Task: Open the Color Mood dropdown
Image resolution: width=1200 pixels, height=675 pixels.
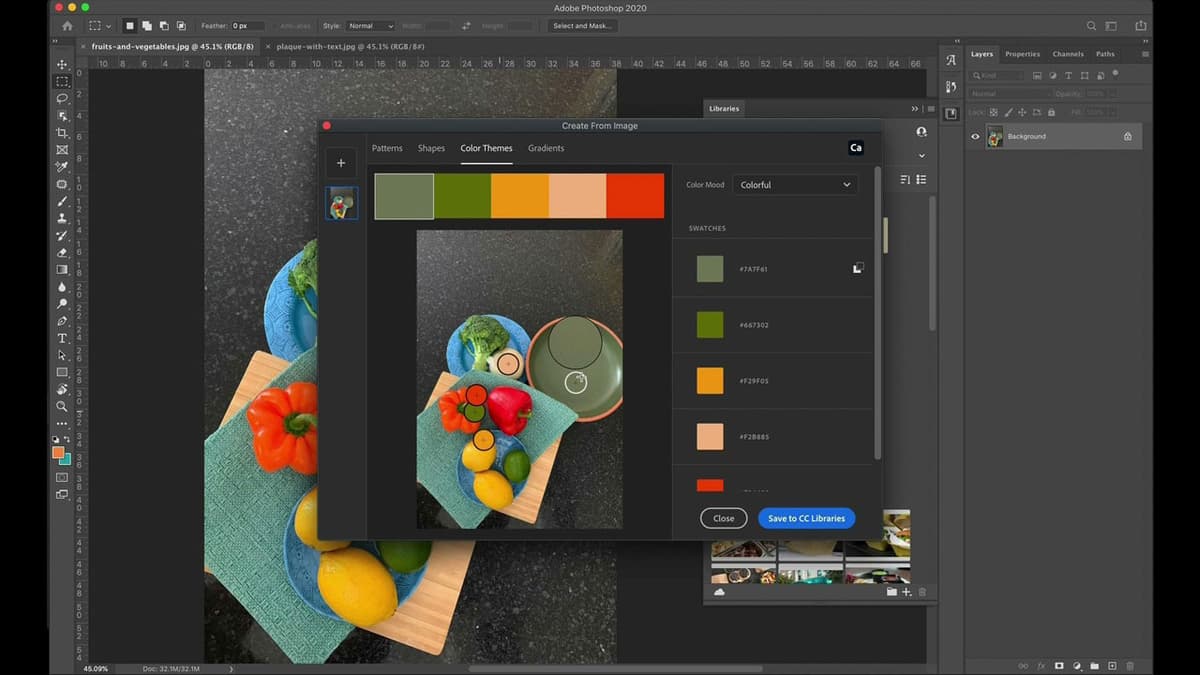Action: click(x=795, y=184)
